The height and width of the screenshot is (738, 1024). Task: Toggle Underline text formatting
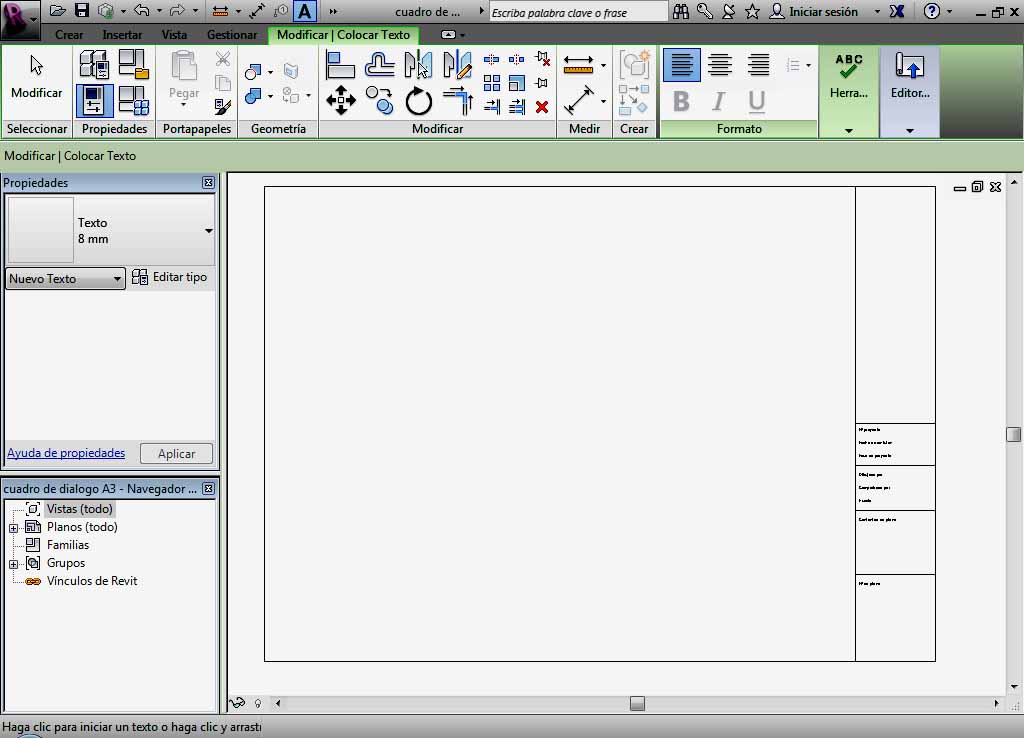756,101
